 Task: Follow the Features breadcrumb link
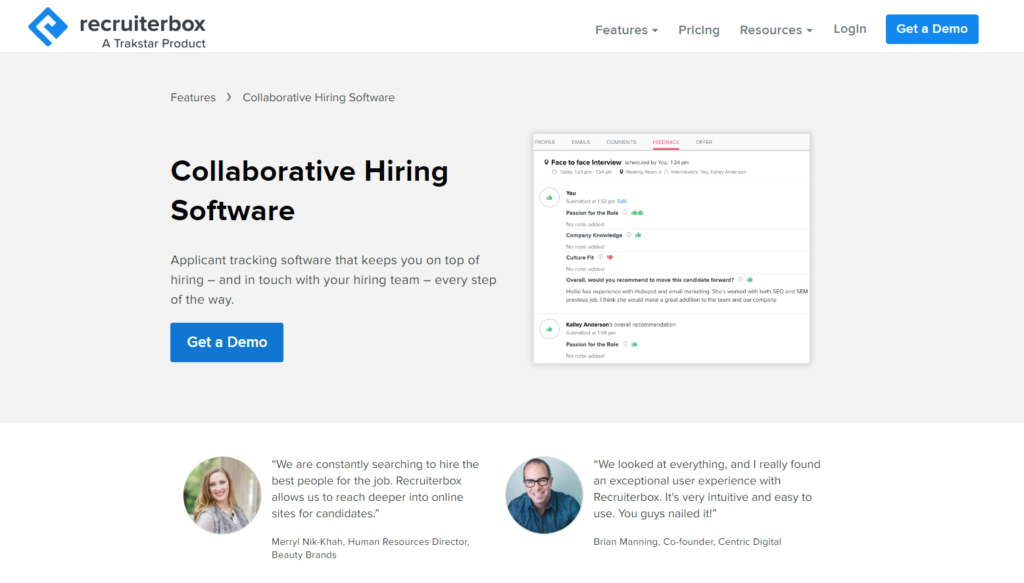coord(193,97)
